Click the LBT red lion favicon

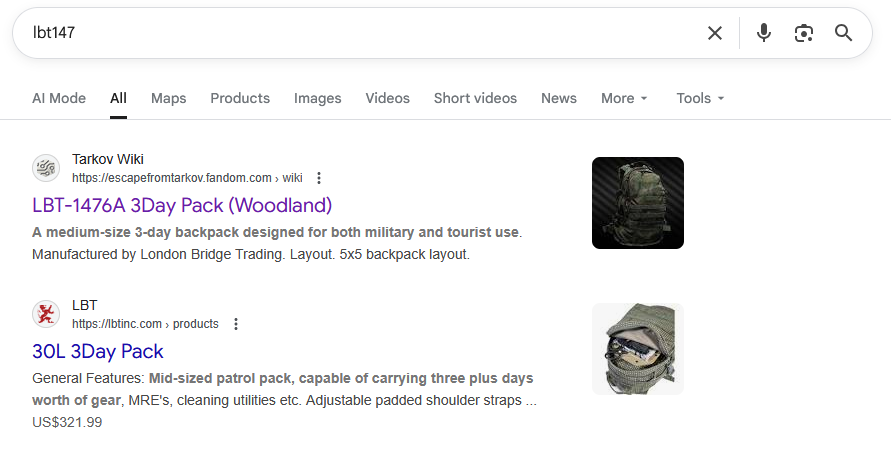coord(46,314)
